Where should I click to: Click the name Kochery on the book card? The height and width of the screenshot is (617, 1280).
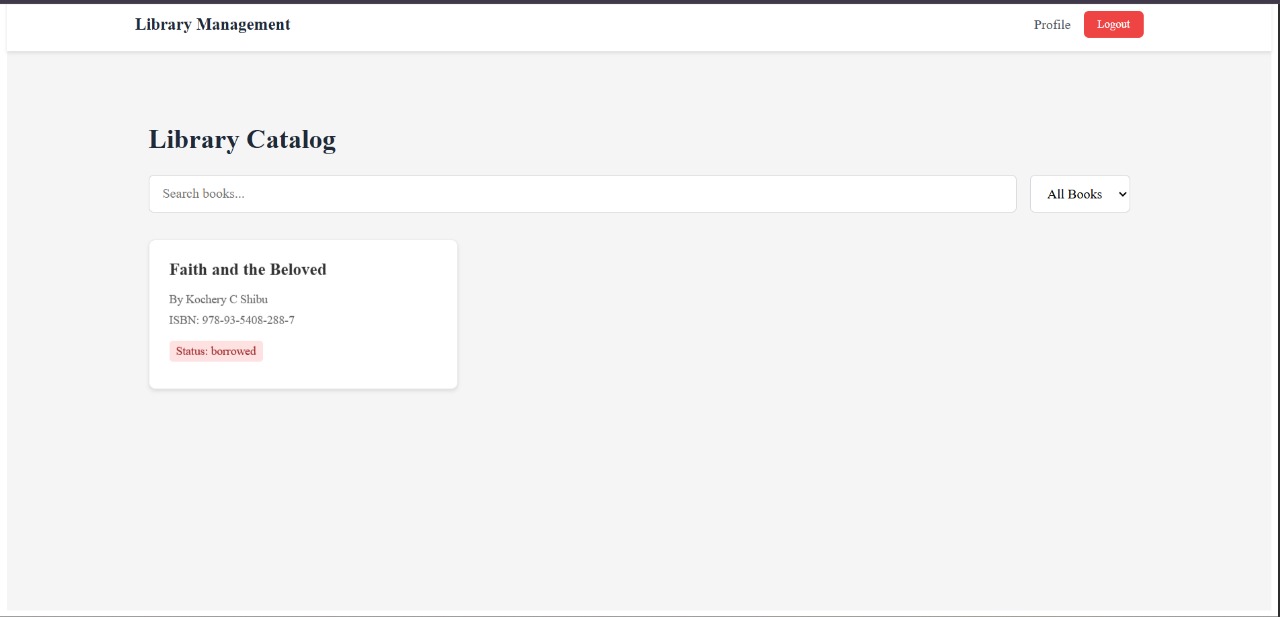tap(206, 299)
